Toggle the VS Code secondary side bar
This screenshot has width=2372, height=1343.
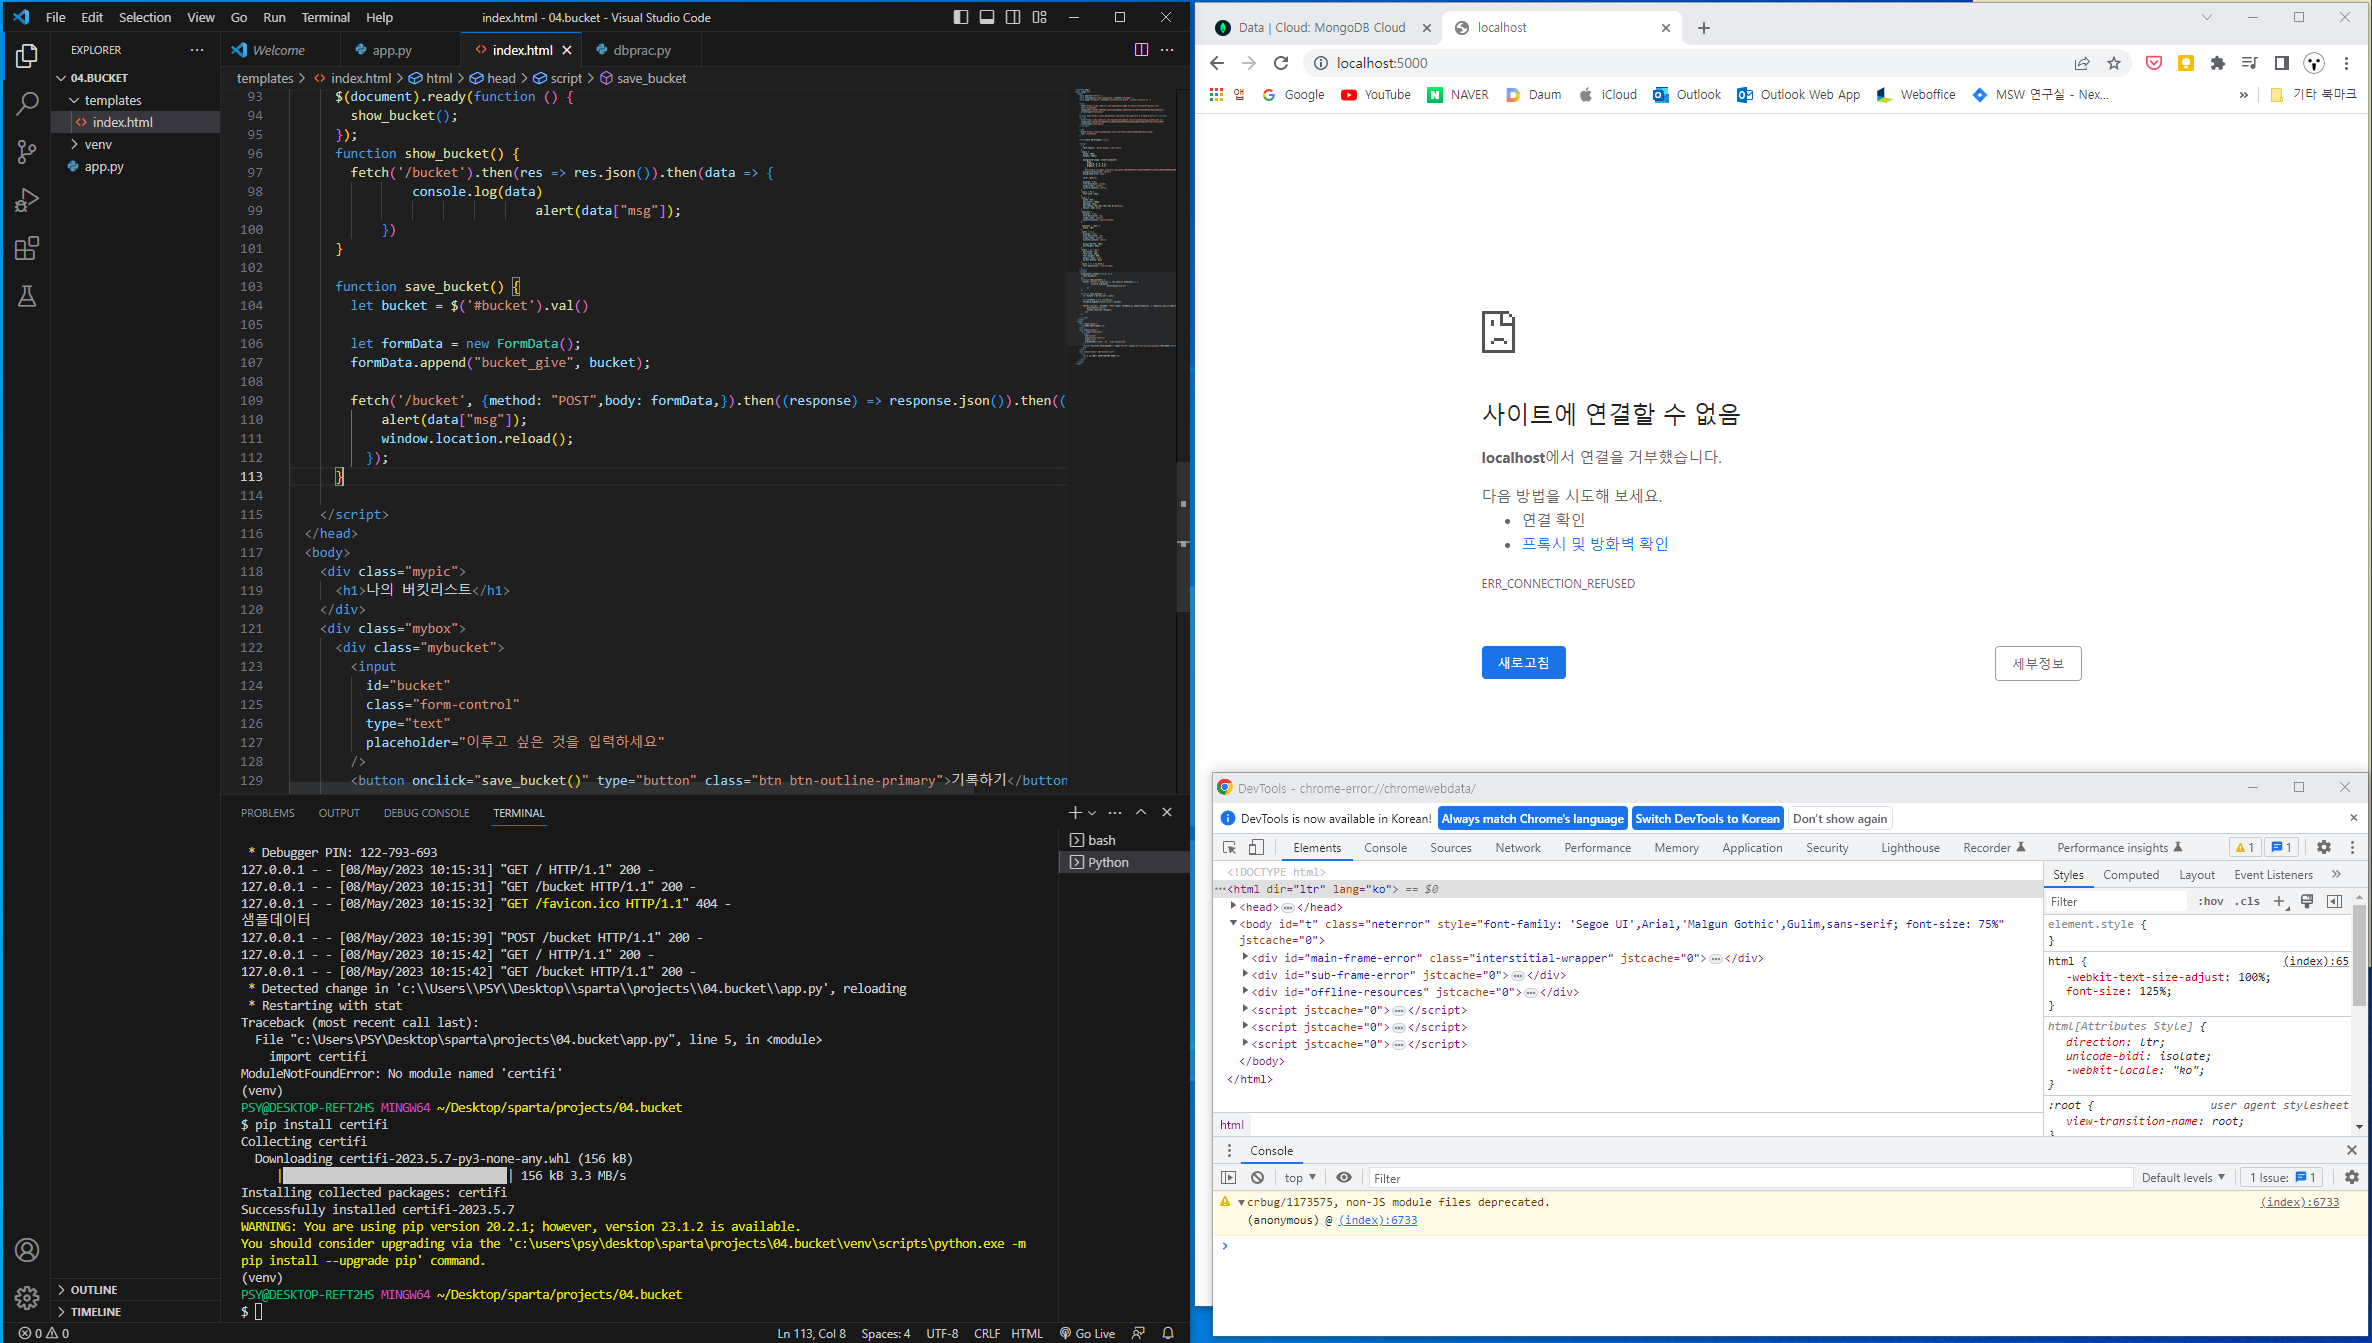1013,17
